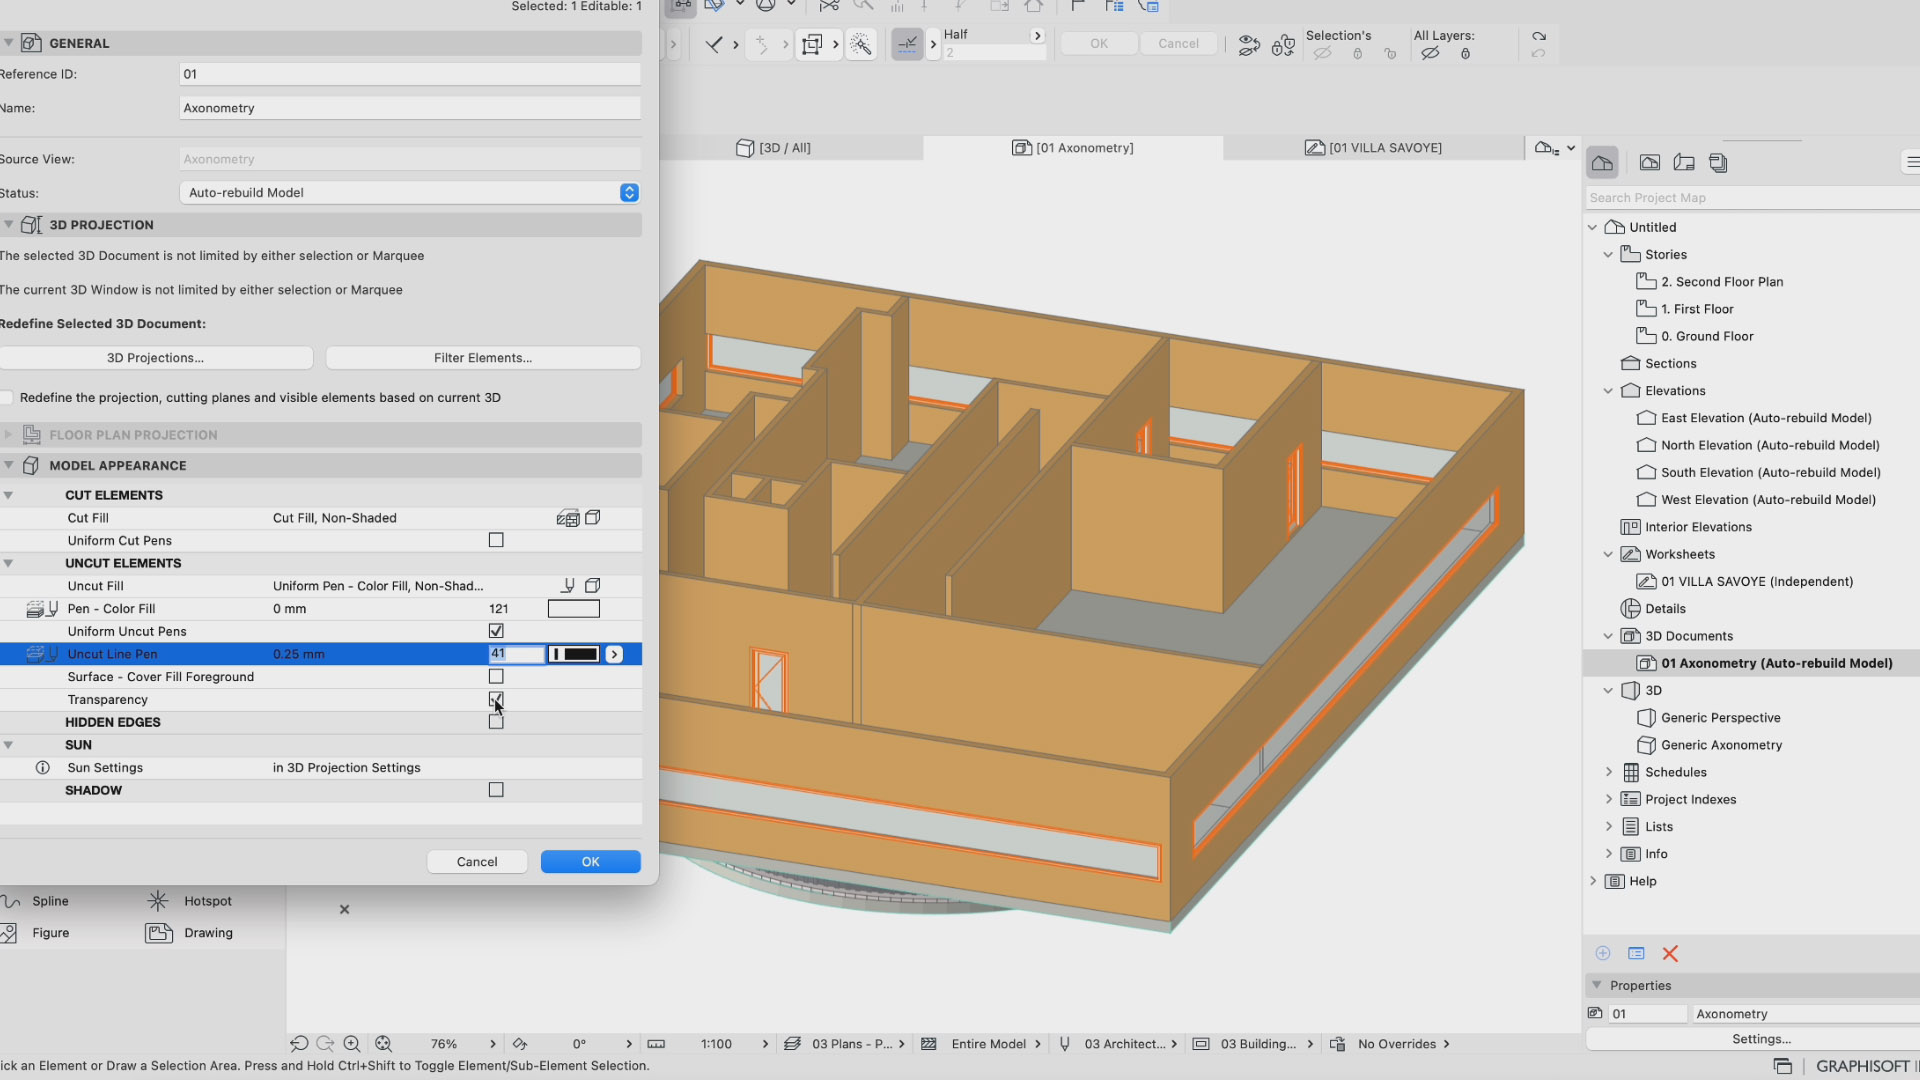Expand the Floor Plan Projection section
This screenshot has height=1080, width=1920.
tap(9, 435)
